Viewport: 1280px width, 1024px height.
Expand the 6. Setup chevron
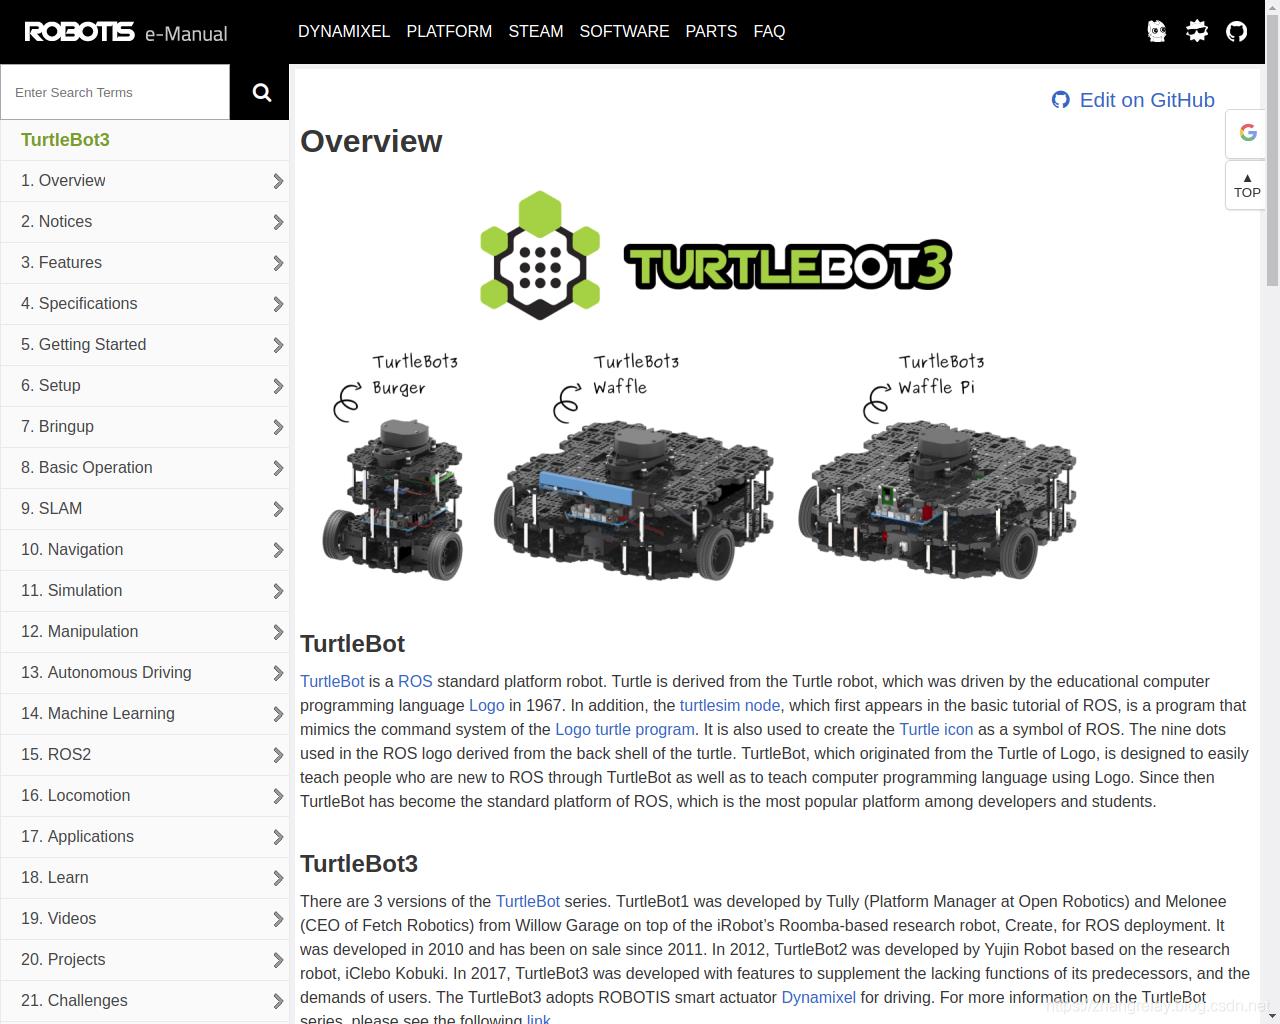click(x=278, y=386)
